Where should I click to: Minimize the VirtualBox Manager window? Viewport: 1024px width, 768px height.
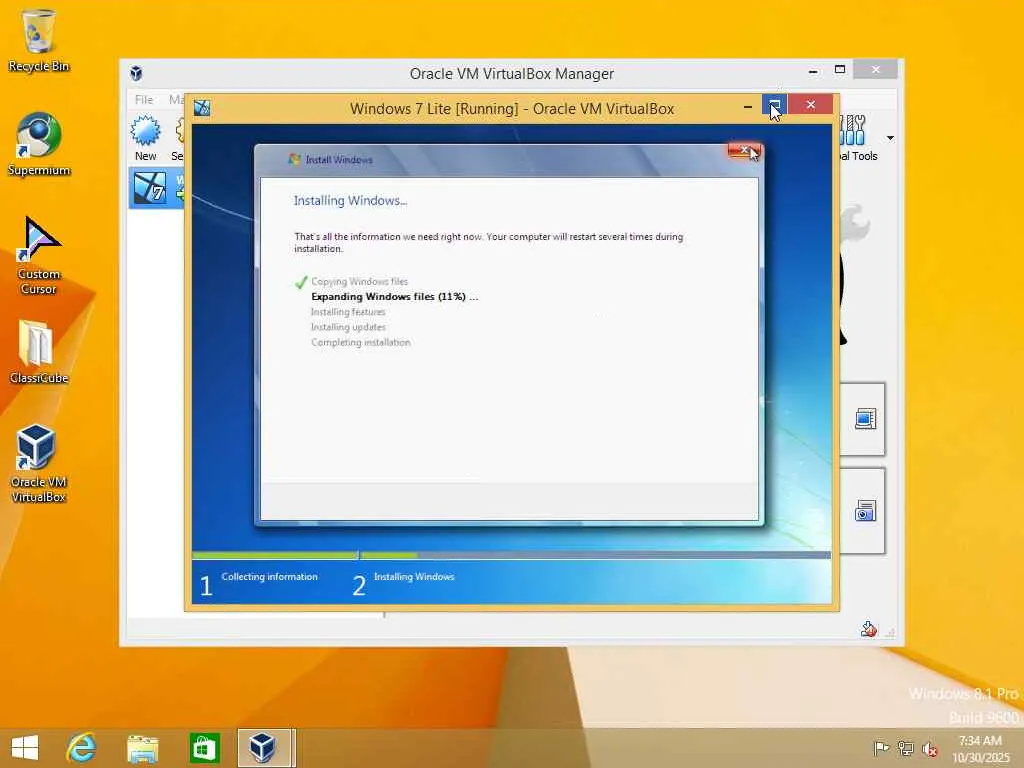point(813,71)
